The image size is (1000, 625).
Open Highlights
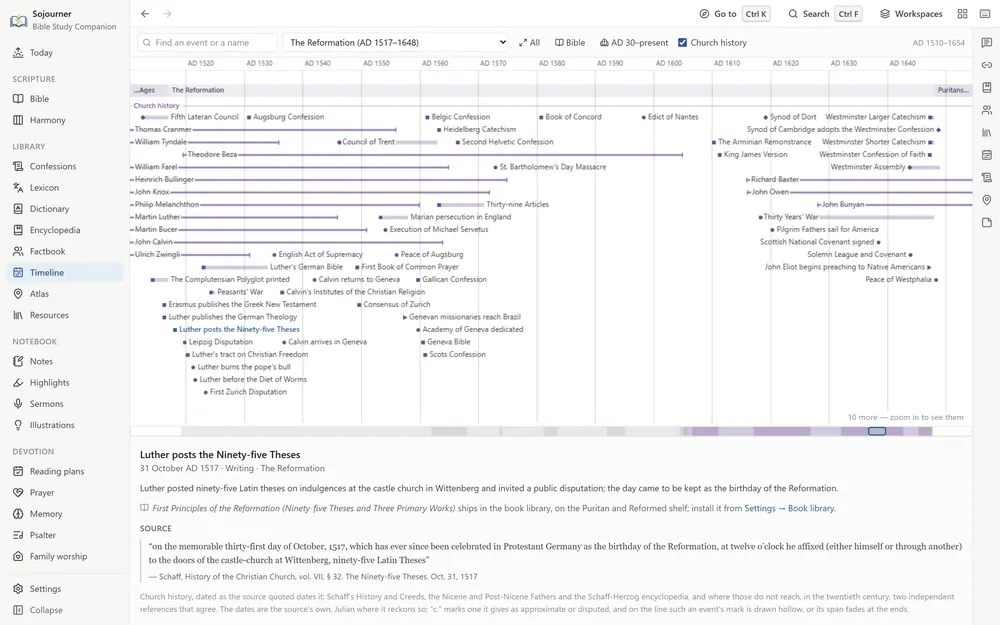point(64,383)
